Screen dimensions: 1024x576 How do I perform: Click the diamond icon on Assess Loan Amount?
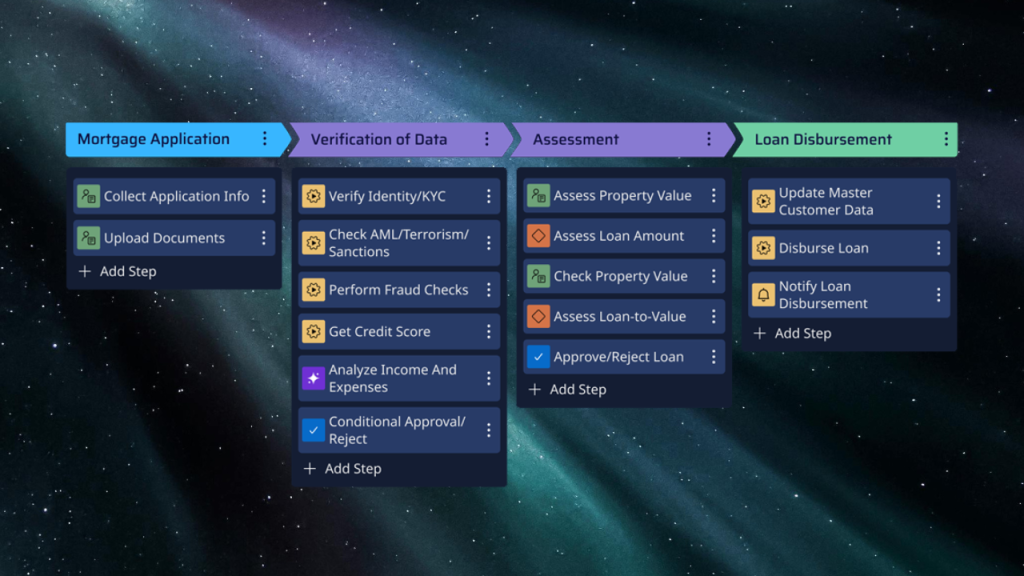pyautogui.click(x=540, y=236)
